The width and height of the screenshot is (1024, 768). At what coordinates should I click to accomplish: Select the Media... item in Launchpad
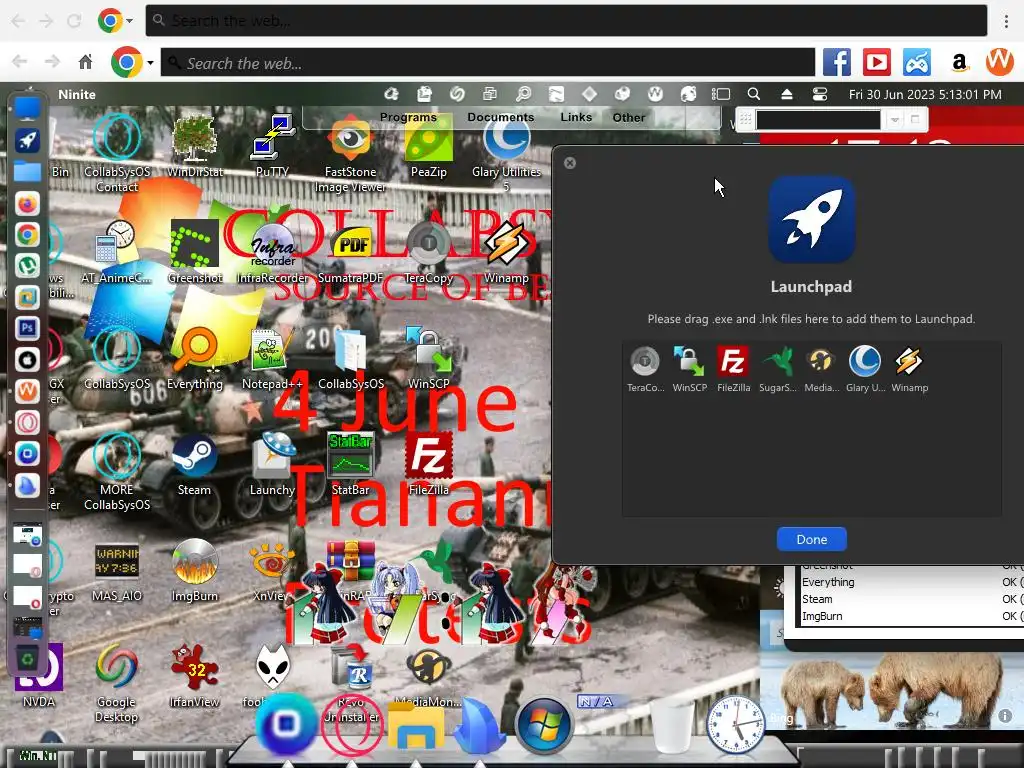[822, 369]
